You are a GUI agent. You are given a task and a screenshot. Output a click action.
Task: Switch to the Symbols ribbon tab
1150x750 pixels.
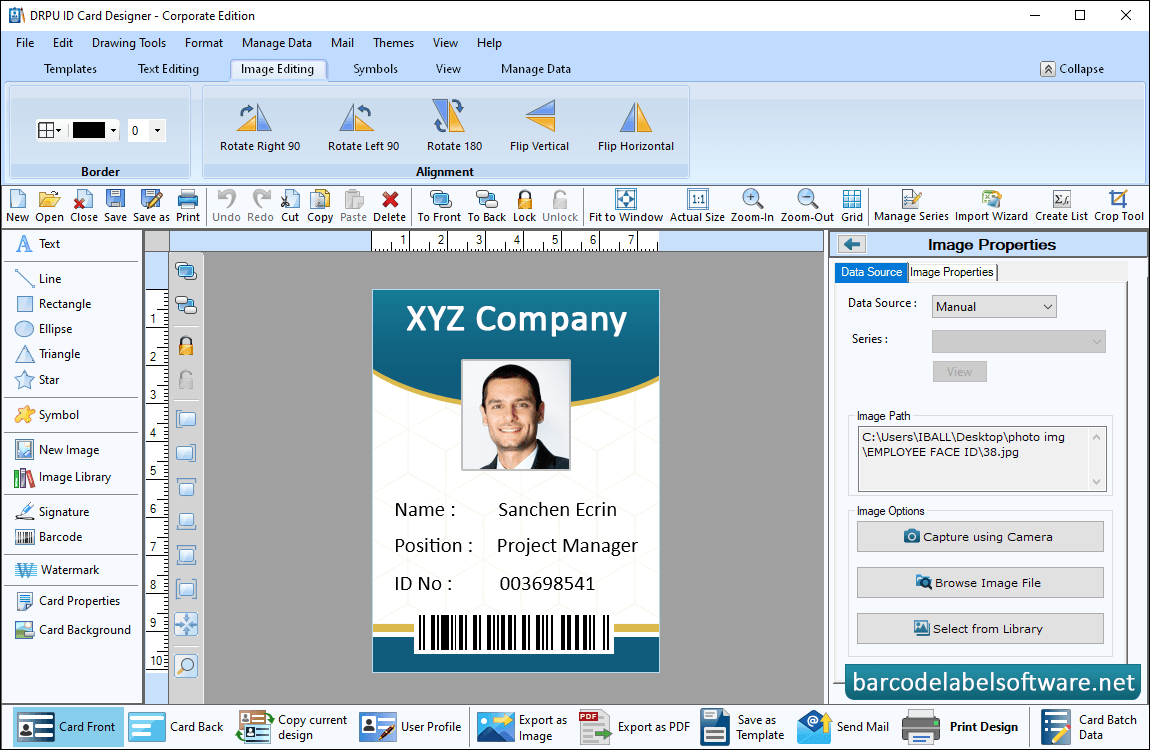tap(375, 69)
